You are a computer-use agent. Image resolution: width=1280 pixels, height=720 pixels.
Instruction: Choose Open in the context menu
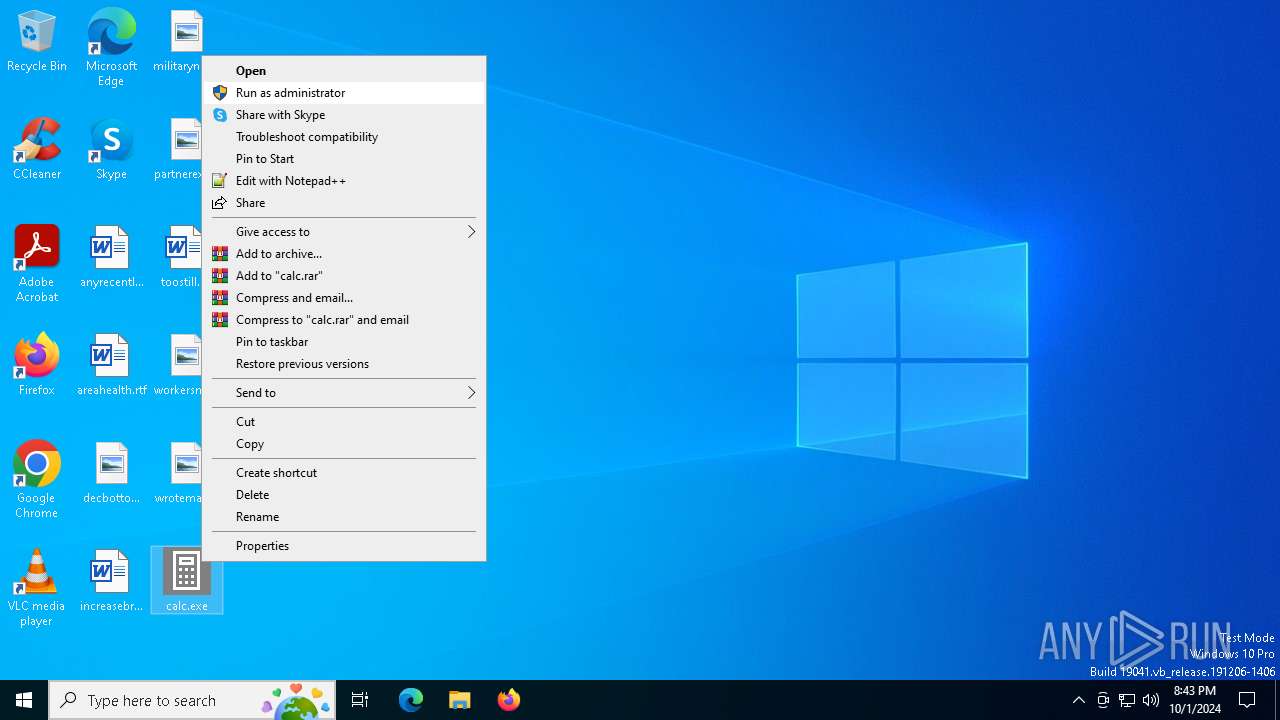[x=344, y=71]
